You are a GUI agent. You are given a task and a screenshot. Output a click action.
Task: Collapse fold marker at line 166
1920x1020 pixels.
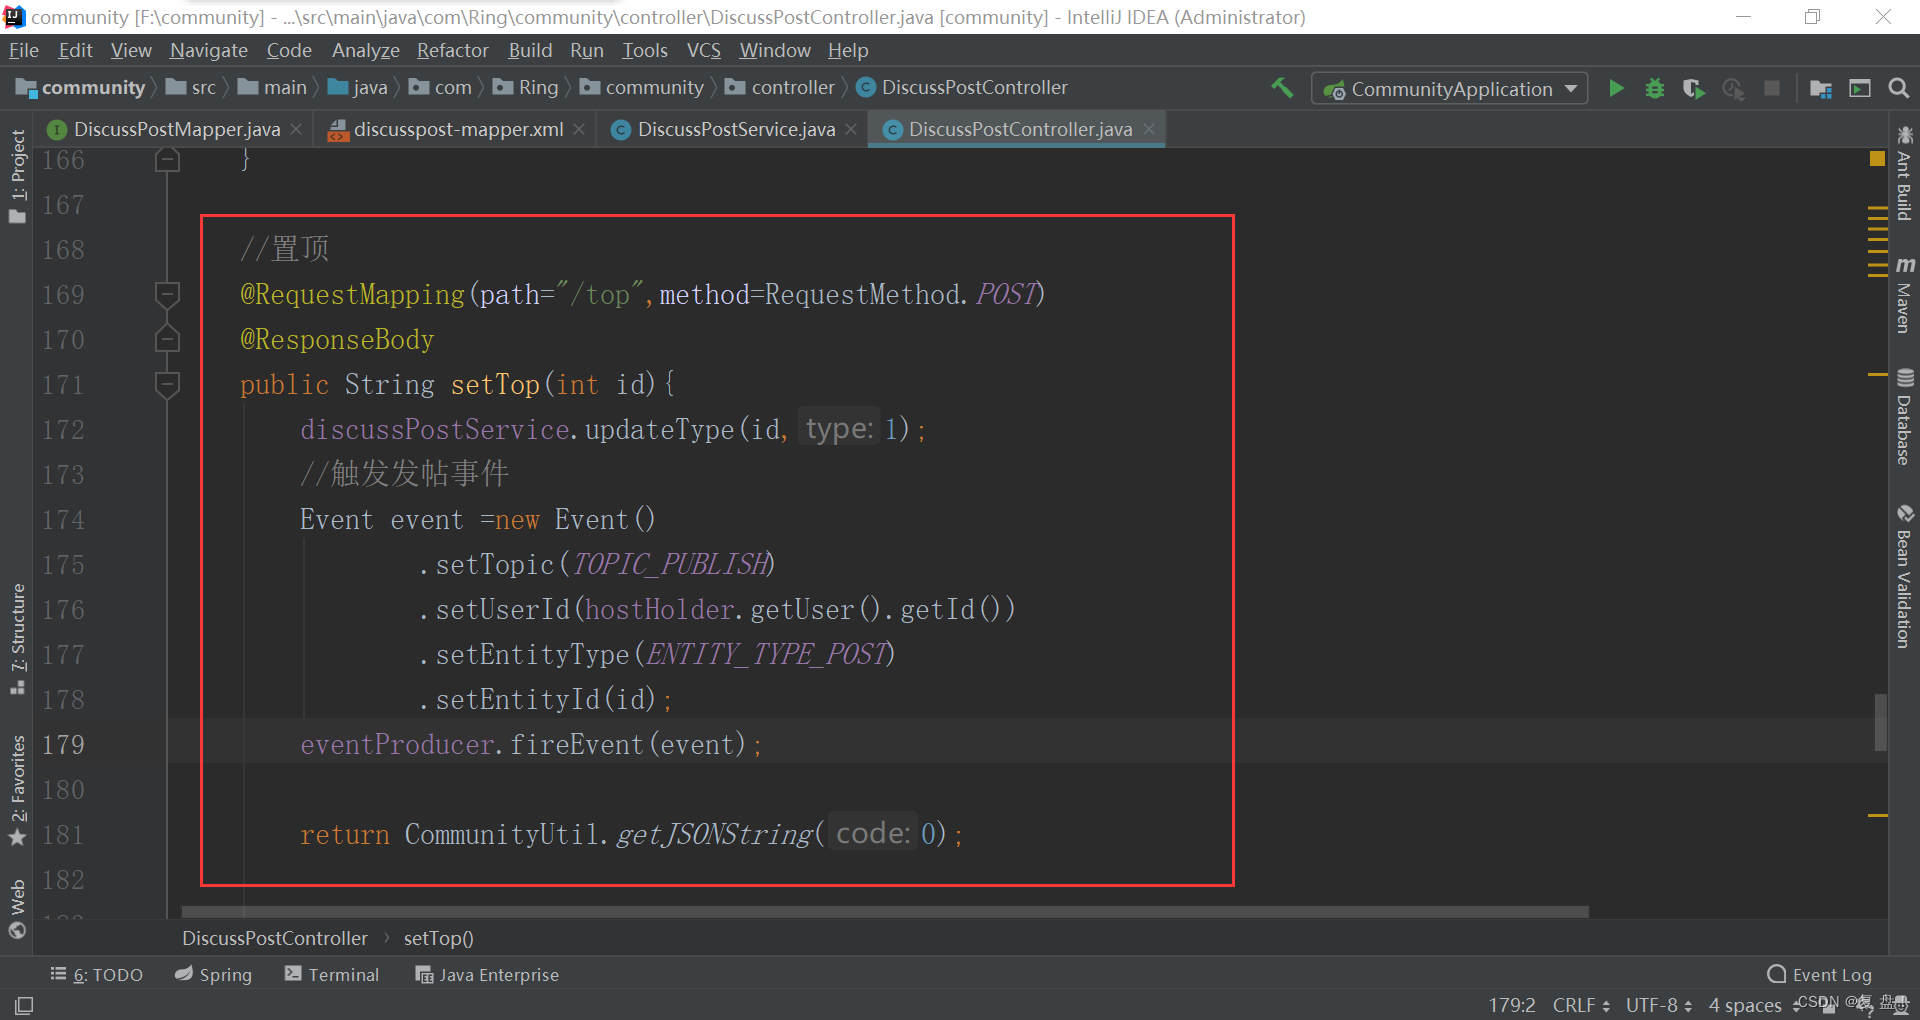coord(167,160)
